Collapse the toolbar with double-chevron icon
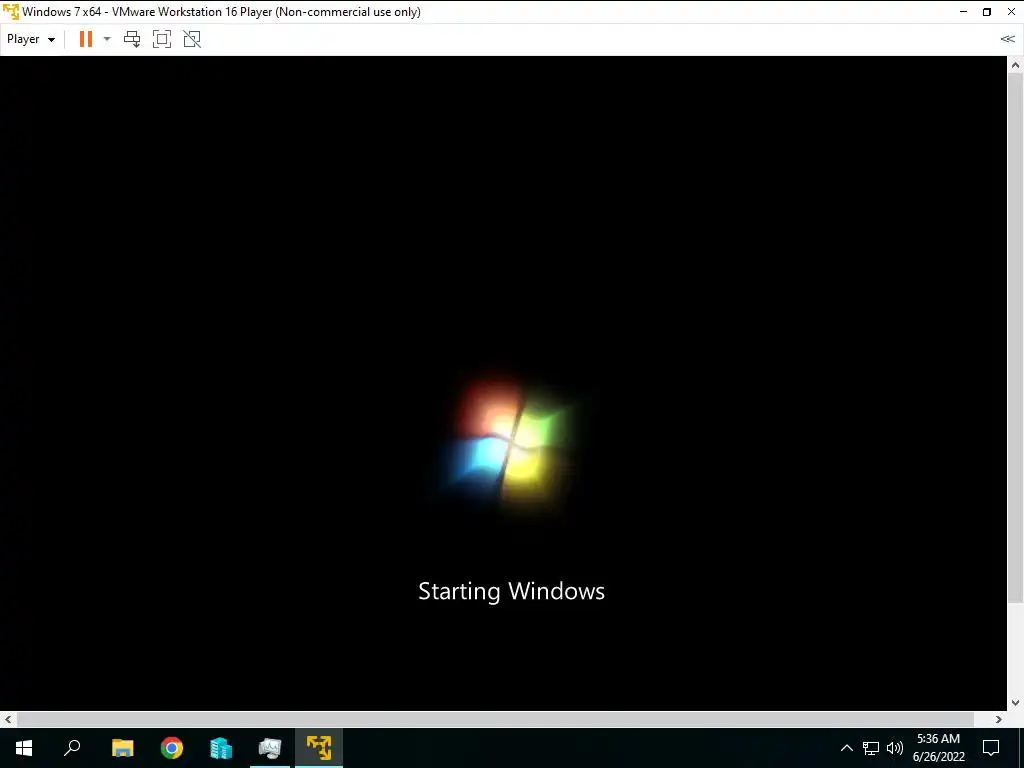The width and height of the screenshot is (1024, 768). pyautogui.click(x=1008, y=39)
